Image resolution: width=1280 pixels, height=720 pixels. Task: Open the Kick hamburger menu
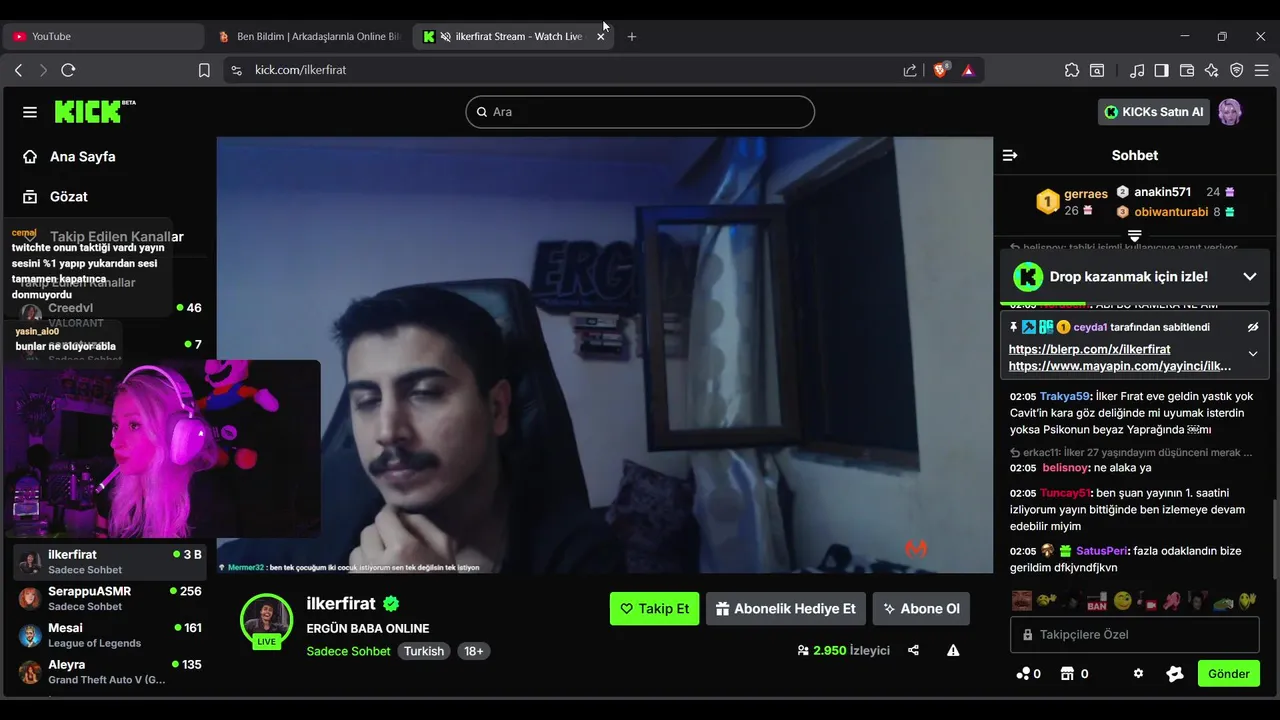29,112
